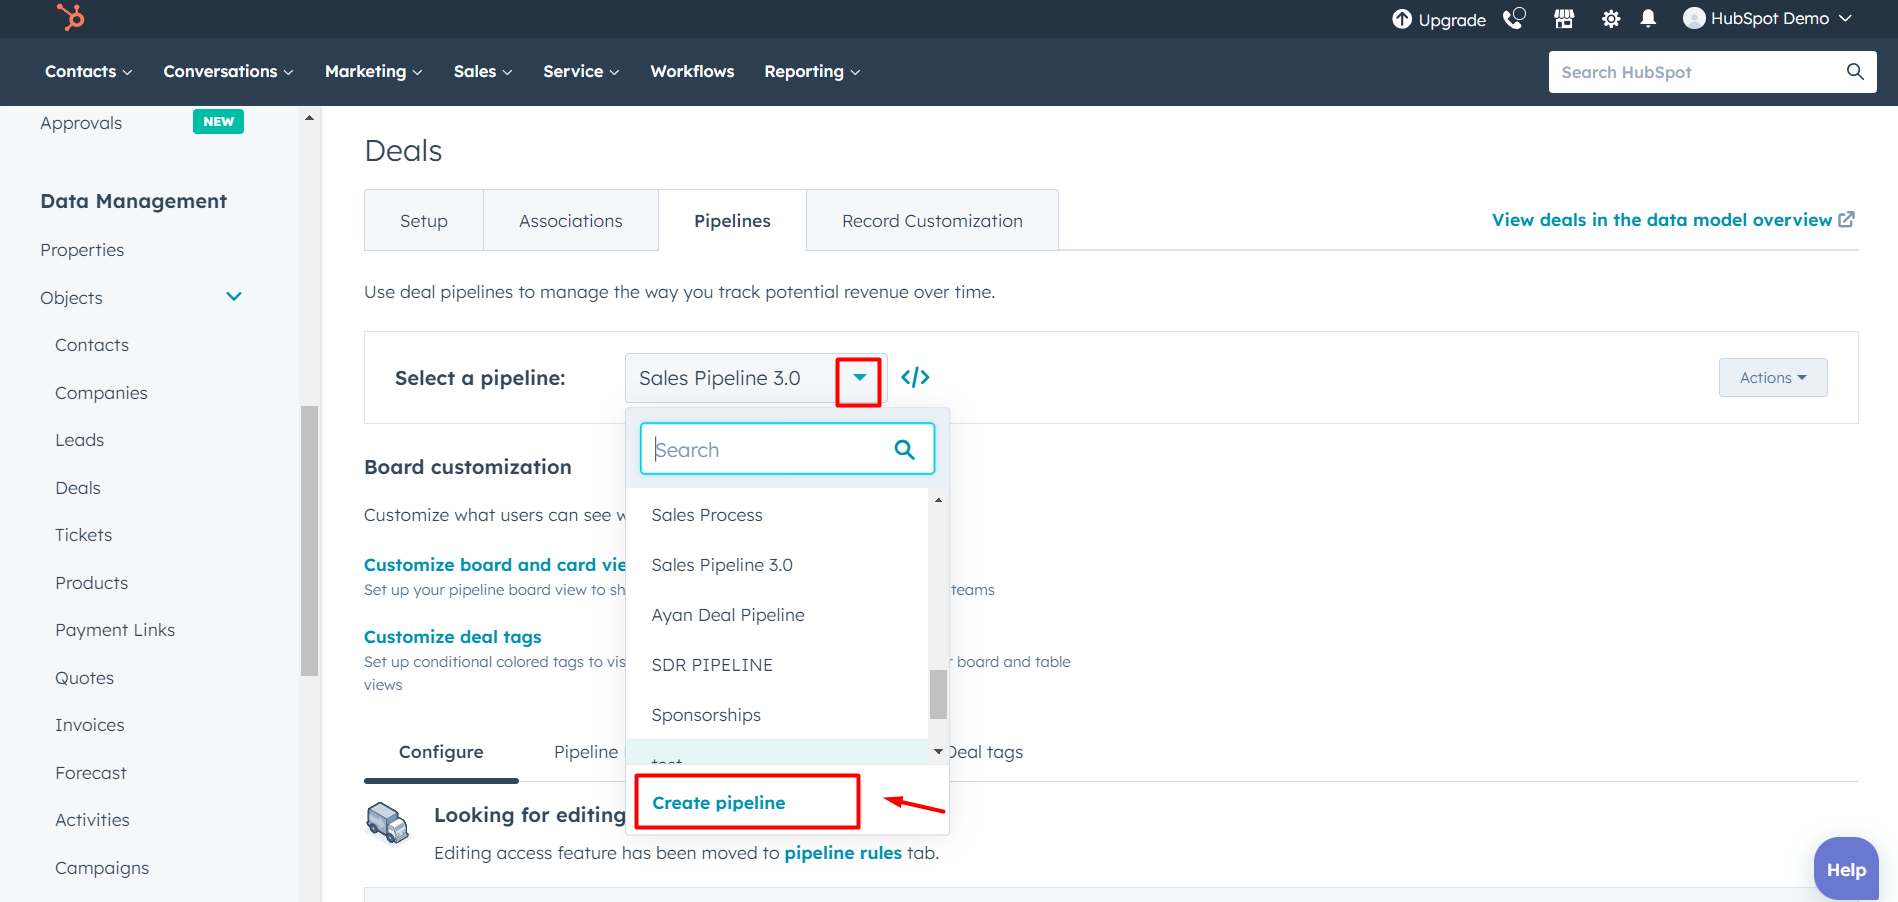This screenshot has height=902, width=1898.
Task: Open notifications via the bell icon
Action: 1647,18
